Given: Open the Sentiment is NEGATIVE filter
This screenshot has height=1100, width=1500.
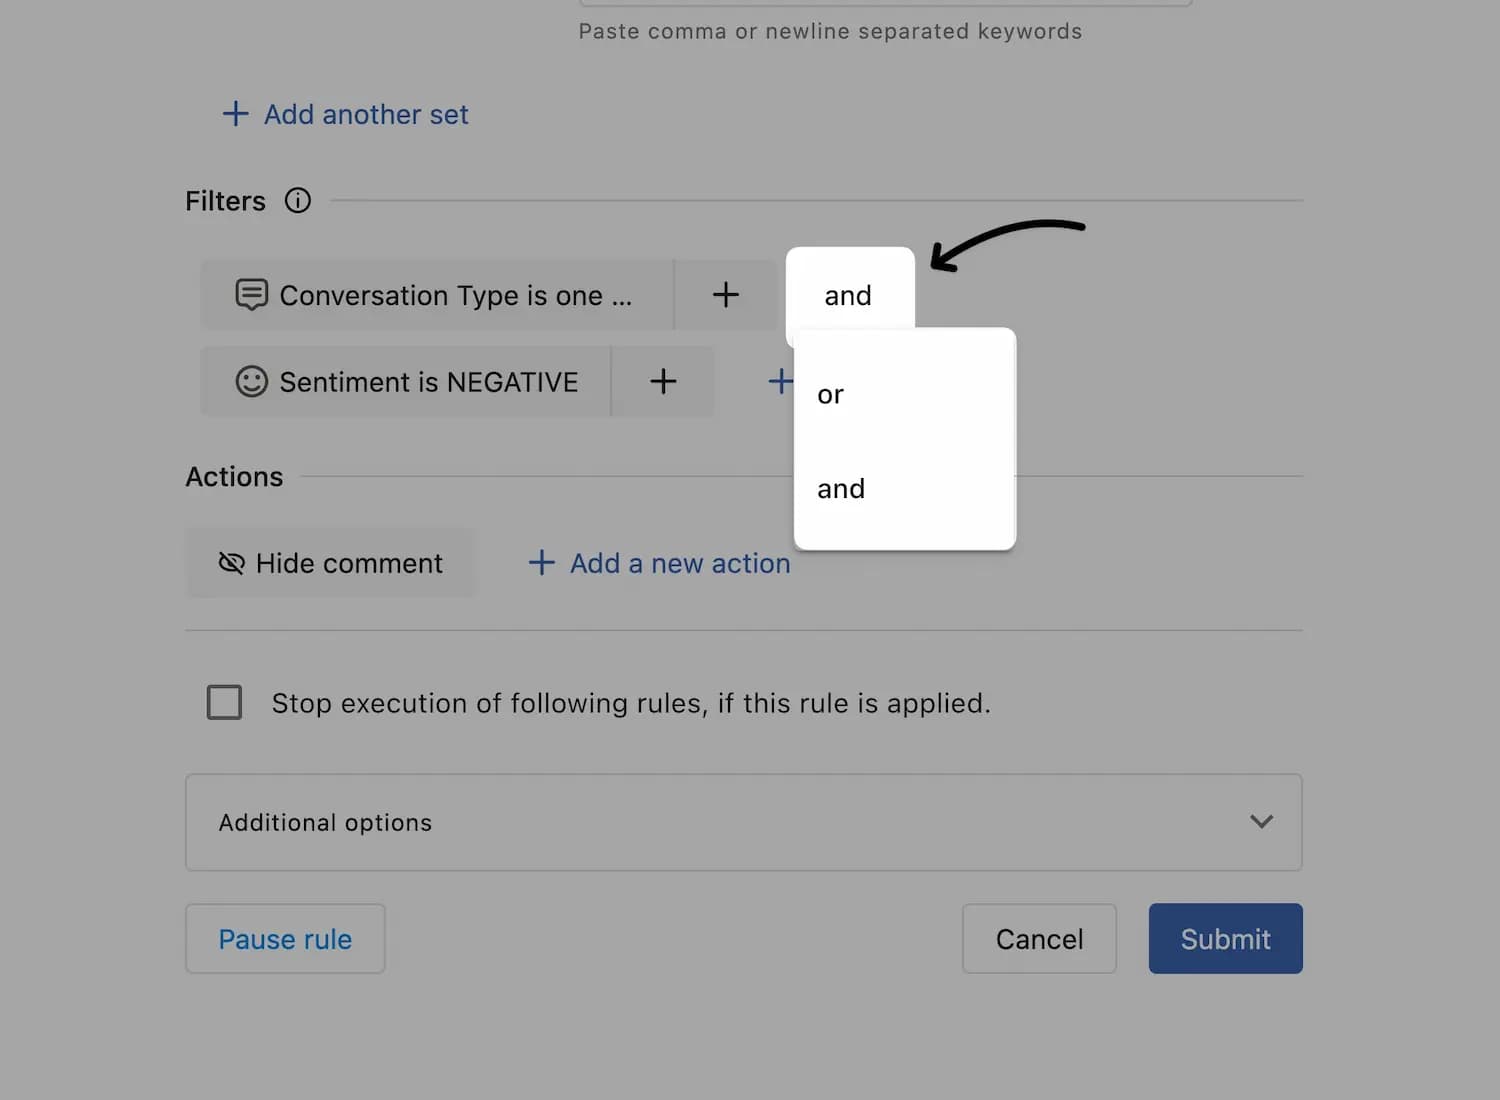Looking at the screenshot, I should coord(427,382).
